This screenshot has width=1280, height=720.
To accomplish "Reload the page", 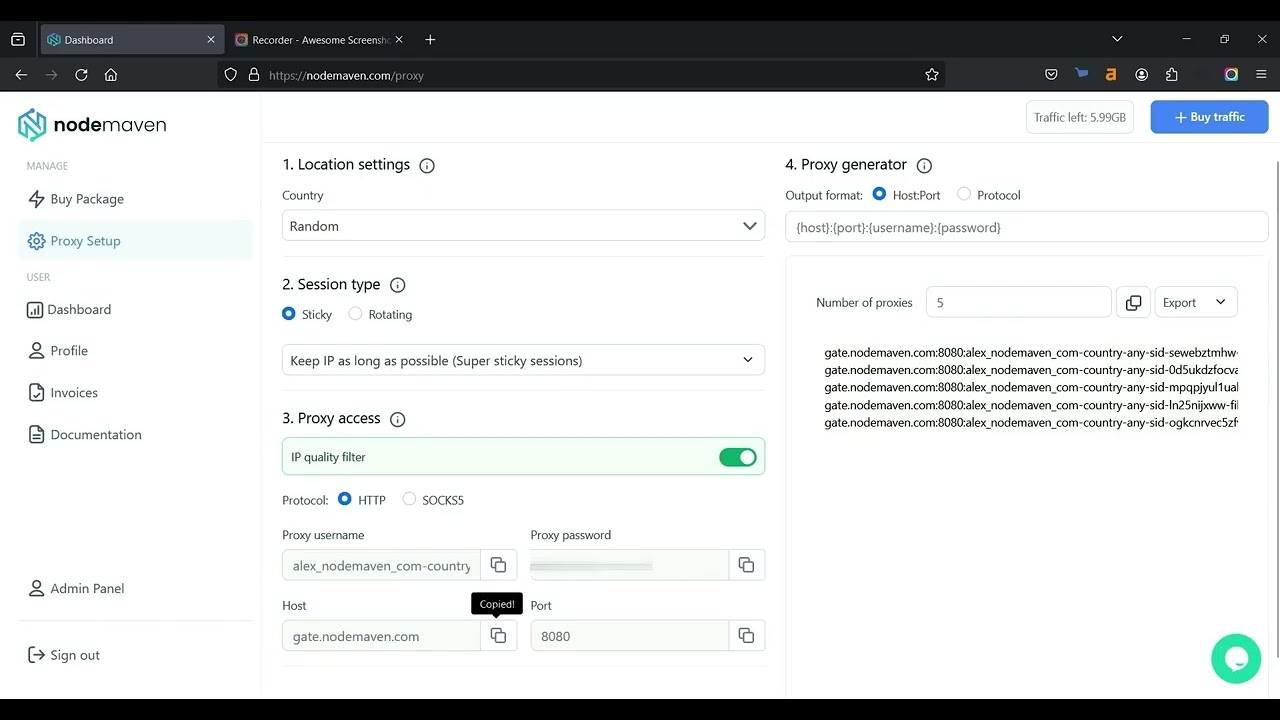I will click(x=81, y=75).
